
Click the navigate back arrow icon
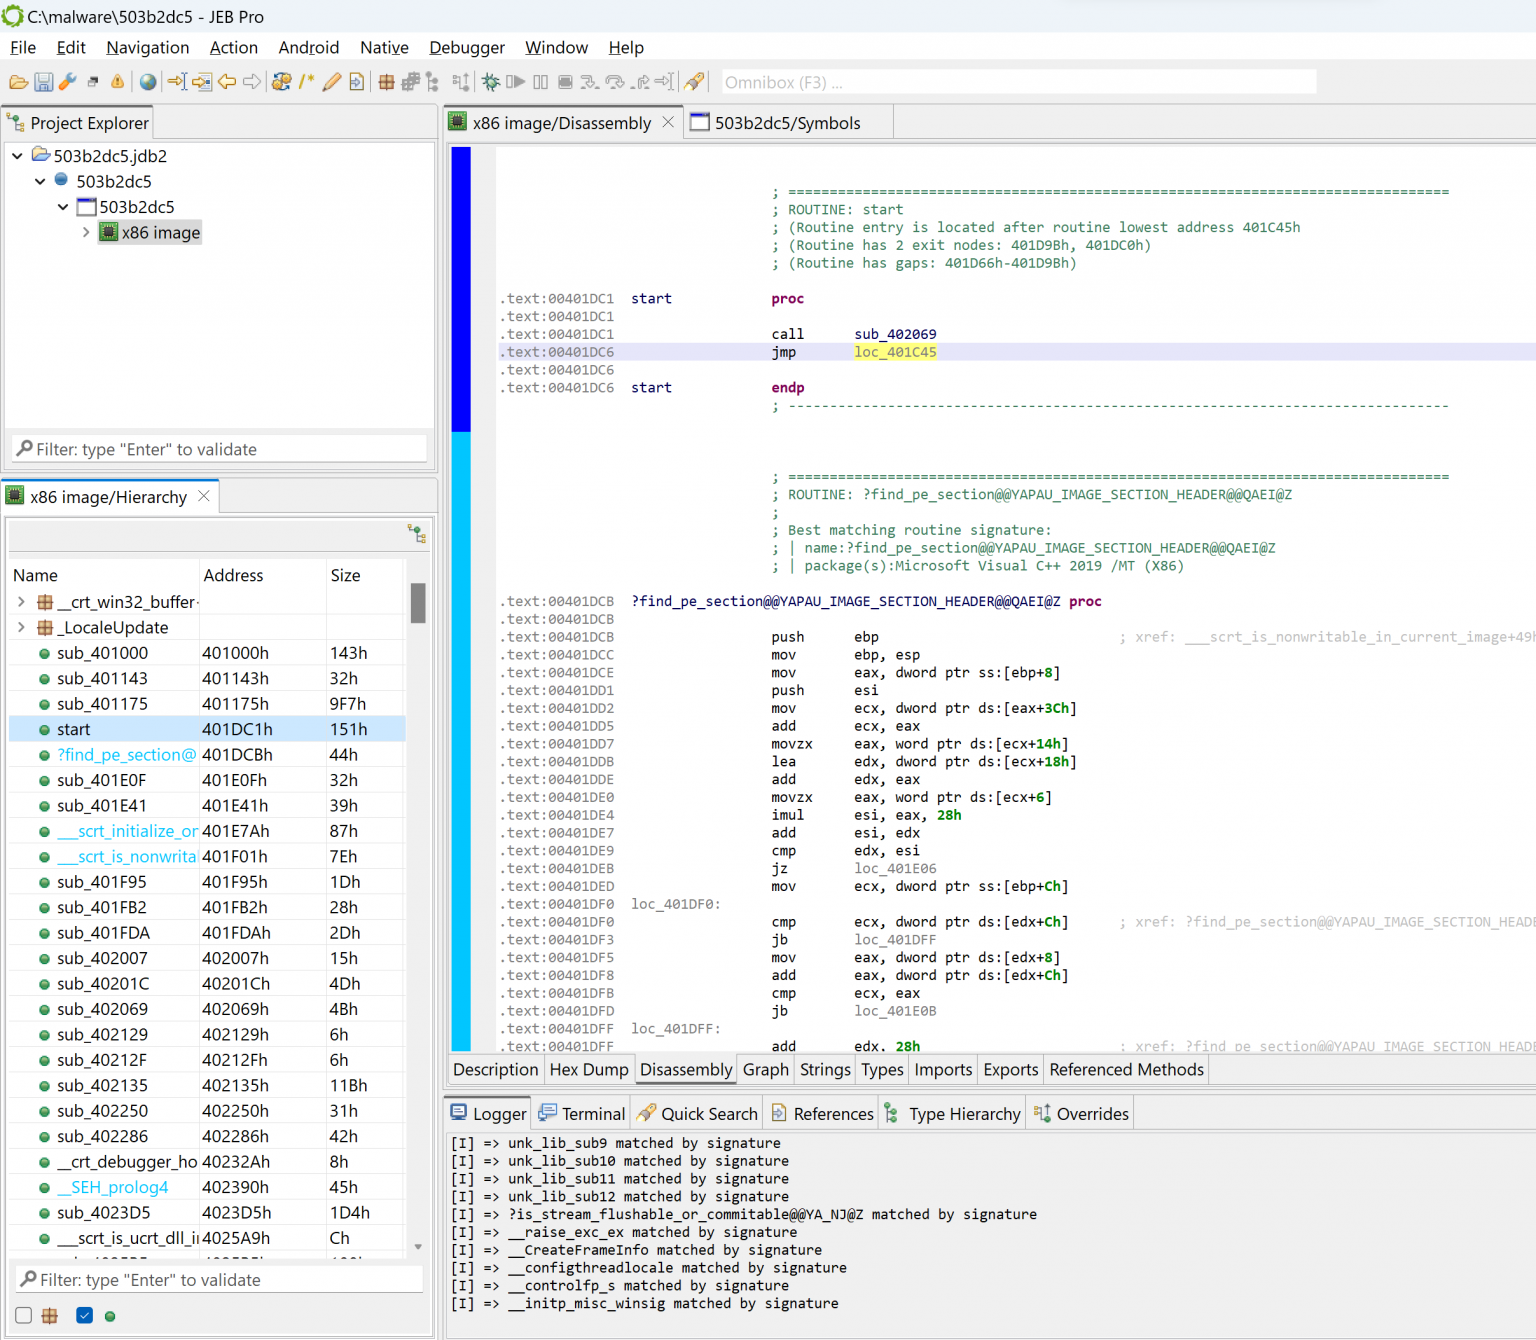[227, 82]
